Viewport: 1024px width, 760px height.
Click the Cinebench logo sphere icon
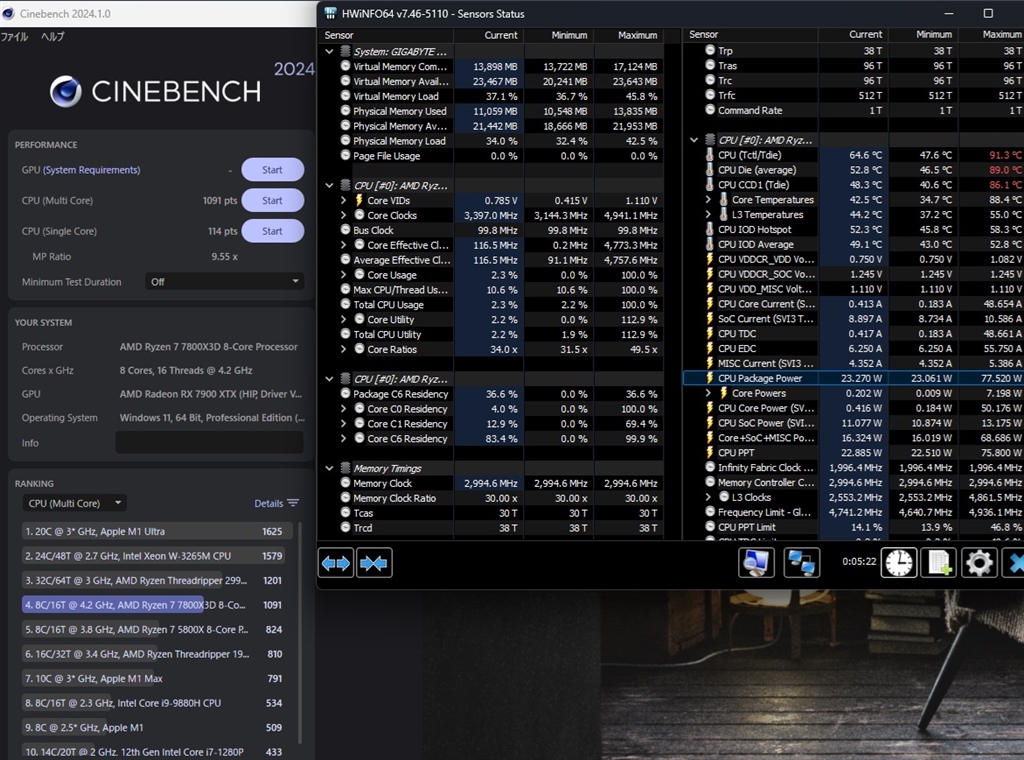point(65,91)
